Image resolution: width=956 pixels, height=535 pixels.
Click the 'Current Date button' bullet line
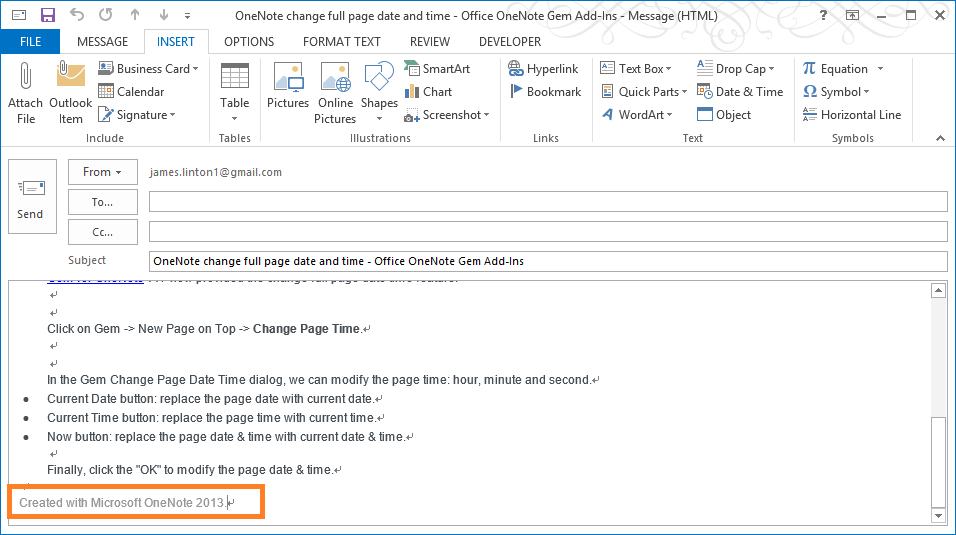[210, 399]
